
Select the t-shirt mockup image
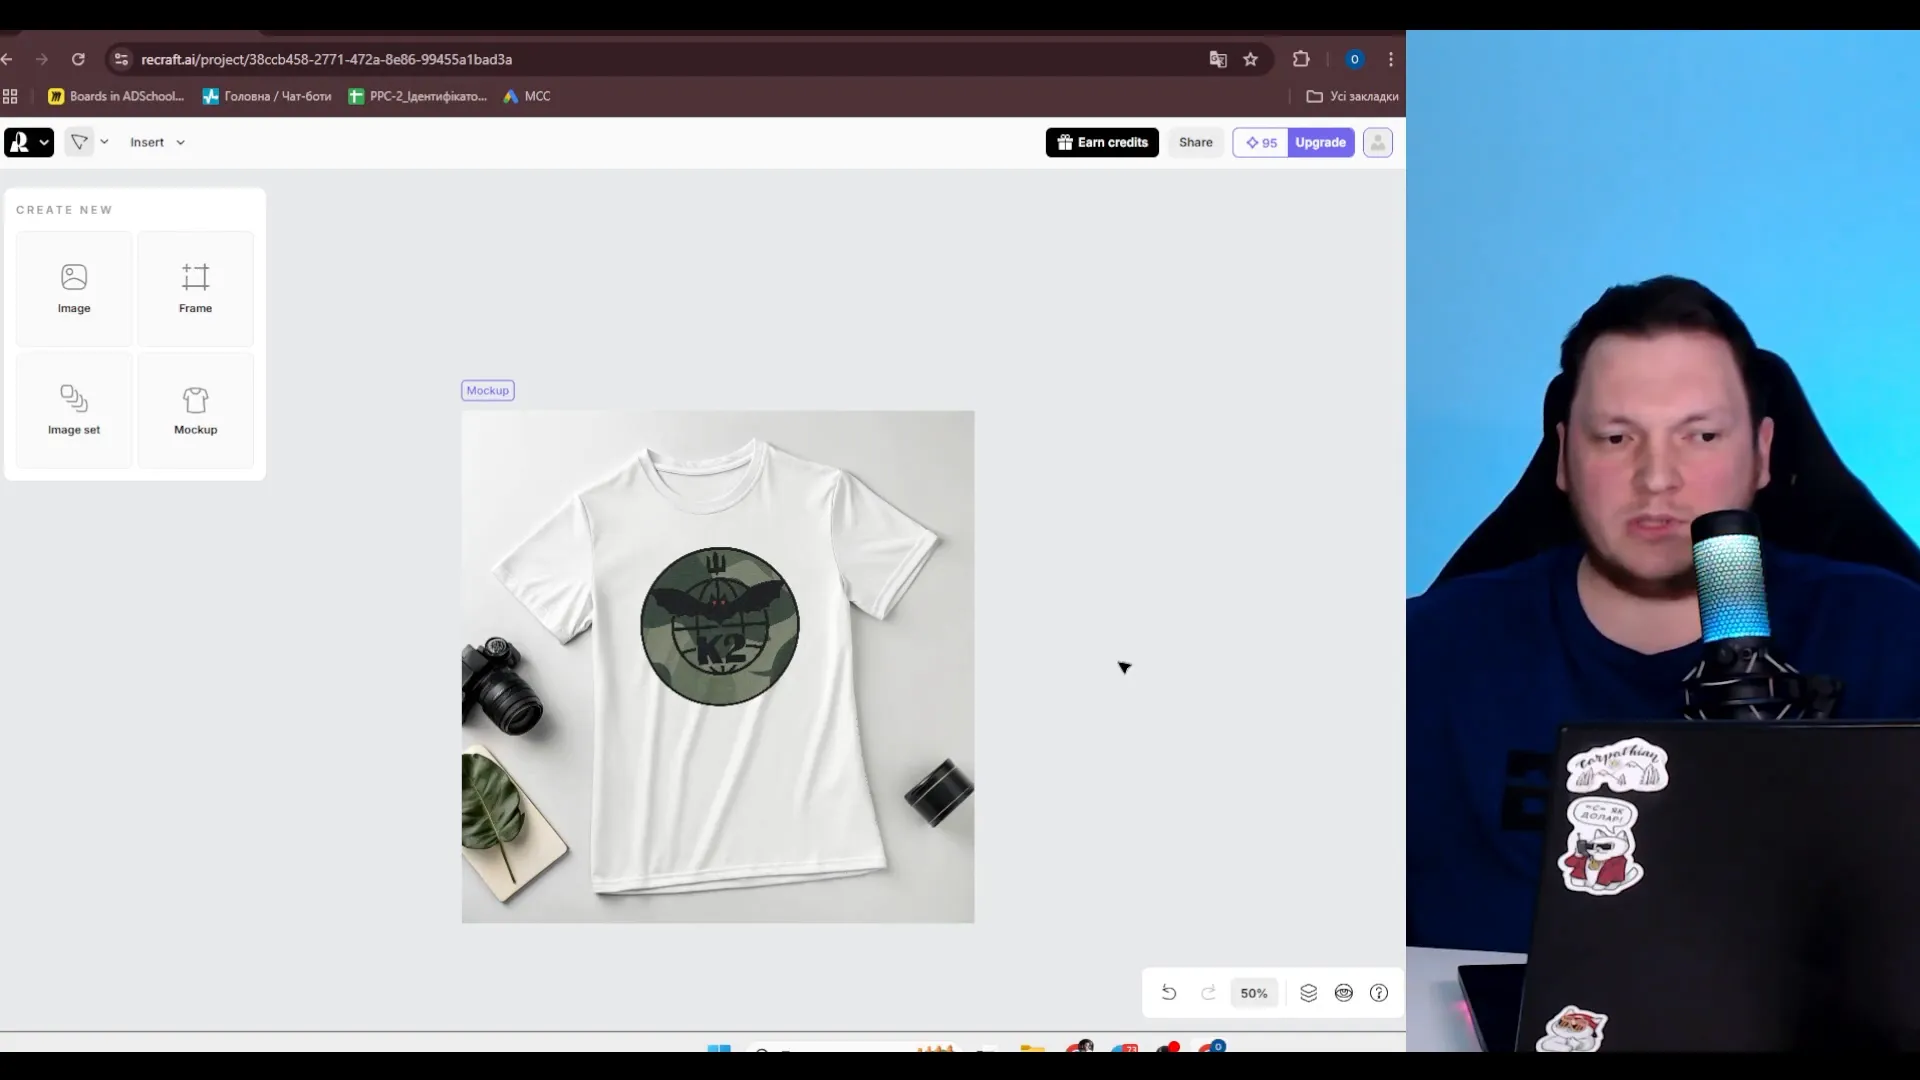[718, 666]
